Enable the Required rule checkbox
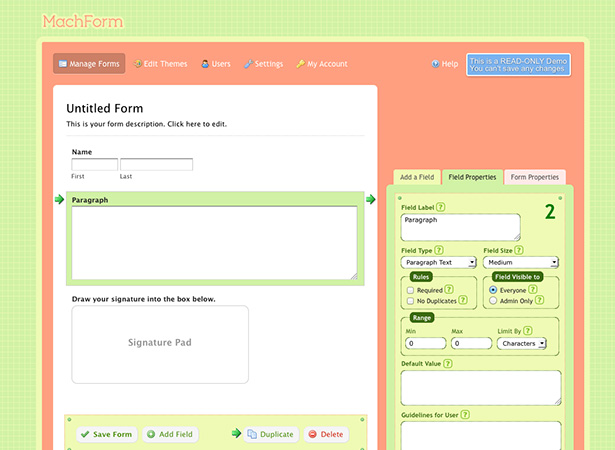The image size is (615, 450). pyautogui.click(x=410, y=290)
